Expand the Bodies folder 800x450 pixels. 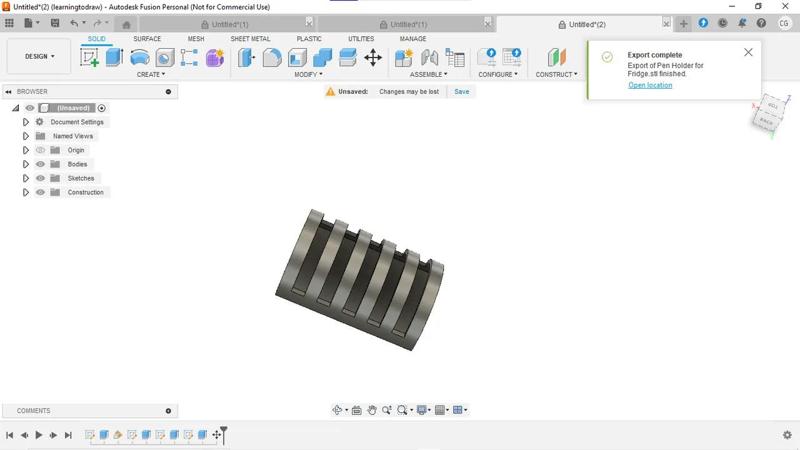(x=26, y=164)
